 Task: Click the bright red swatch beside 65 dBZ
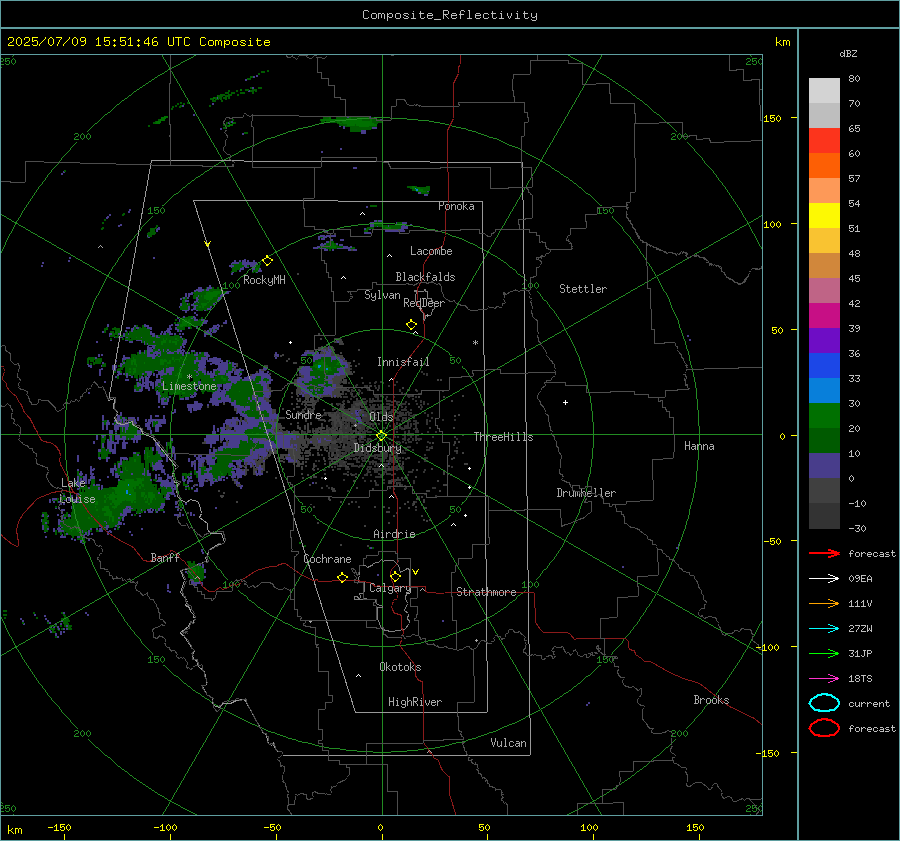(x=824, y=140)
